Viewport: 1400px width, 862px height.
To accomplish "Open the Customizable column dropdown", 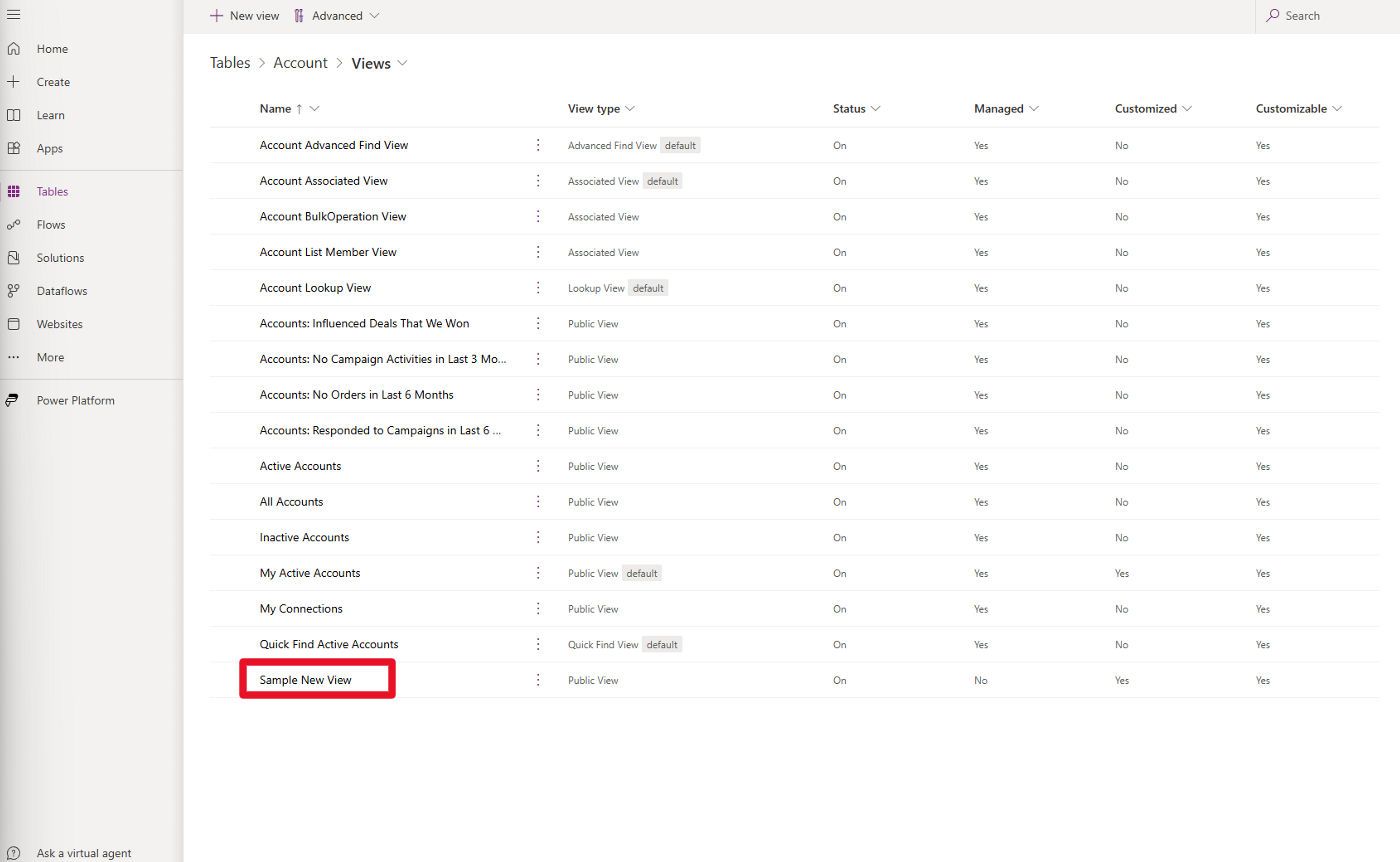I will [x=1337, y=109].
